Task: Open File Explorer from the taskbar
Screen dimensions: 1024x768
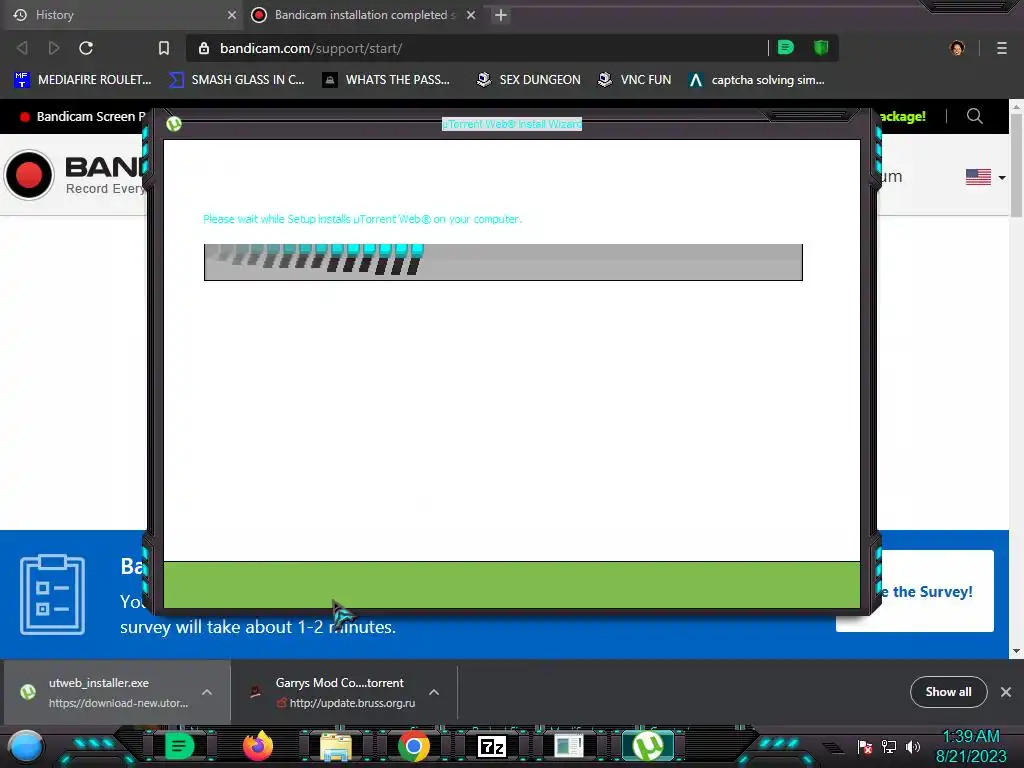Action: tap(336, 746)
